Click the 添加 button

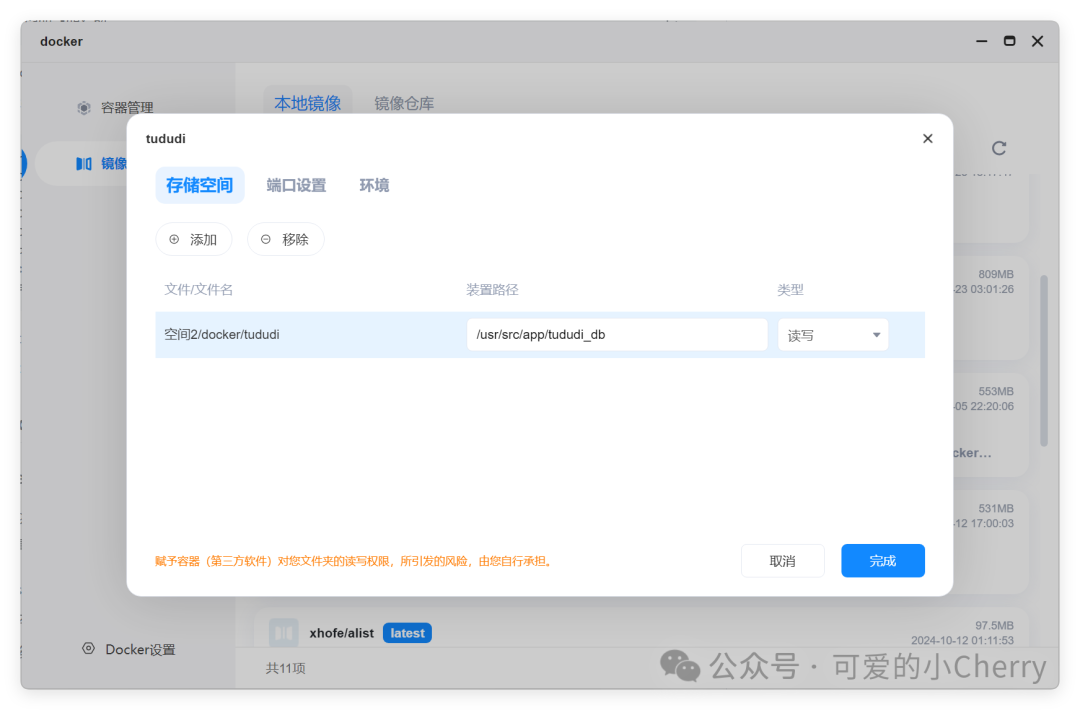pyautogui.click(x=194, y=239)
